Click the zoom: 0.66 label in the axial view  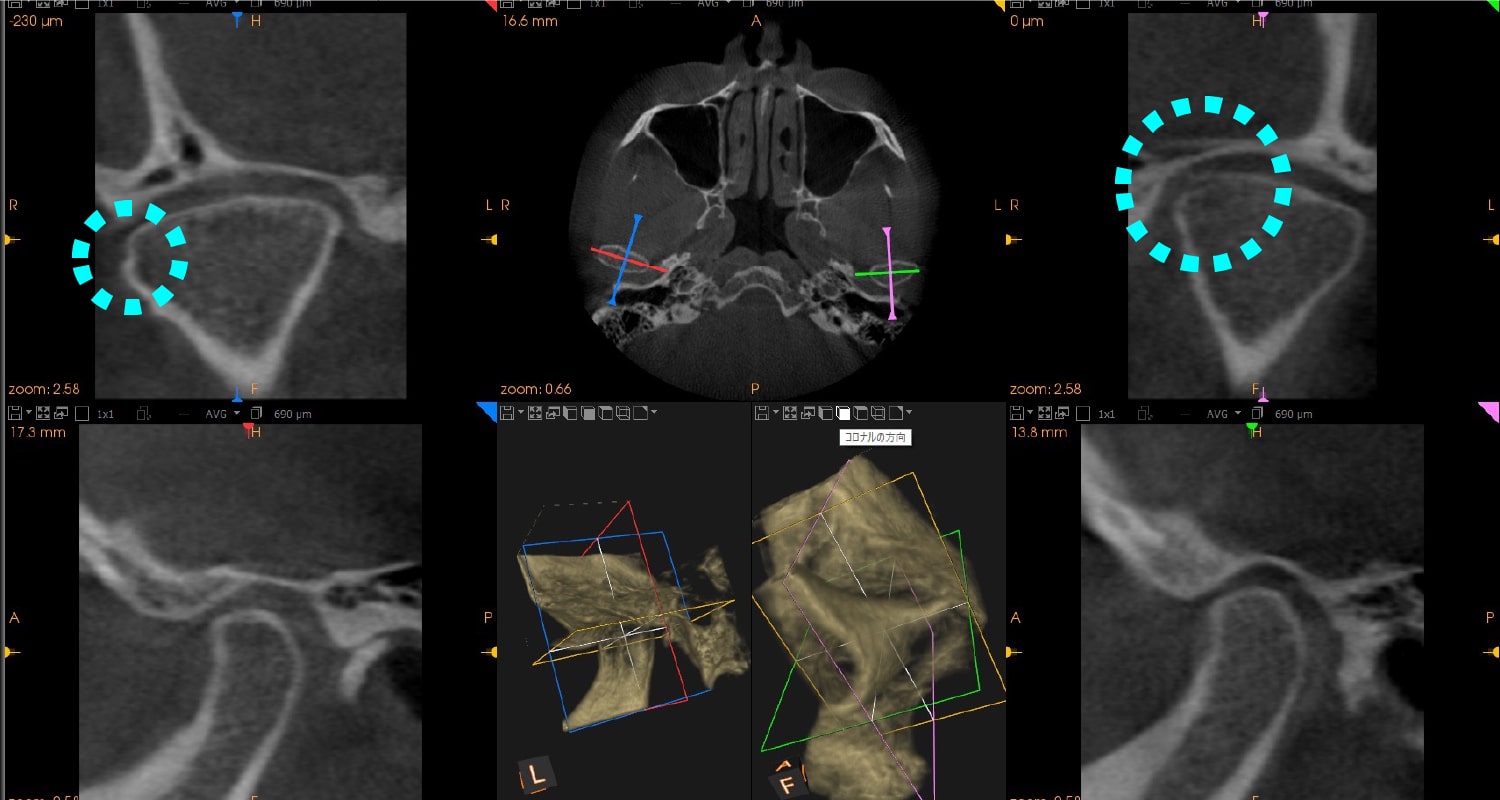click(x=536, y=389)
